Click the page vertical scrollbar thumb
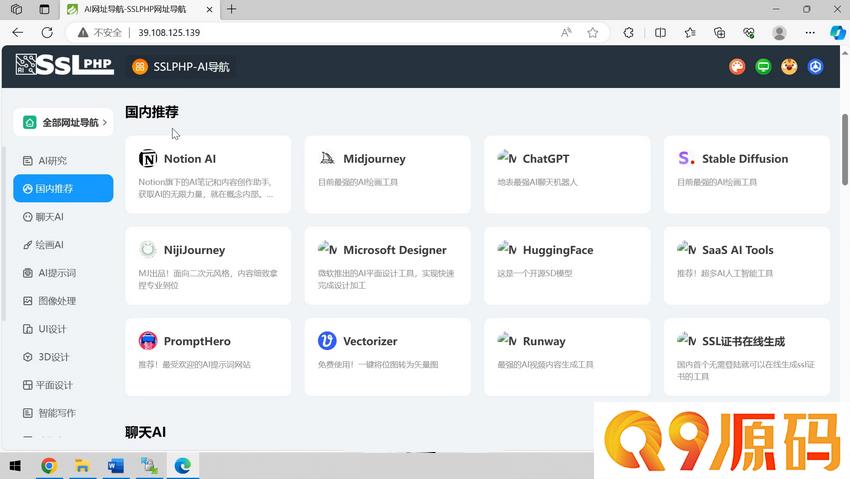 845,150
